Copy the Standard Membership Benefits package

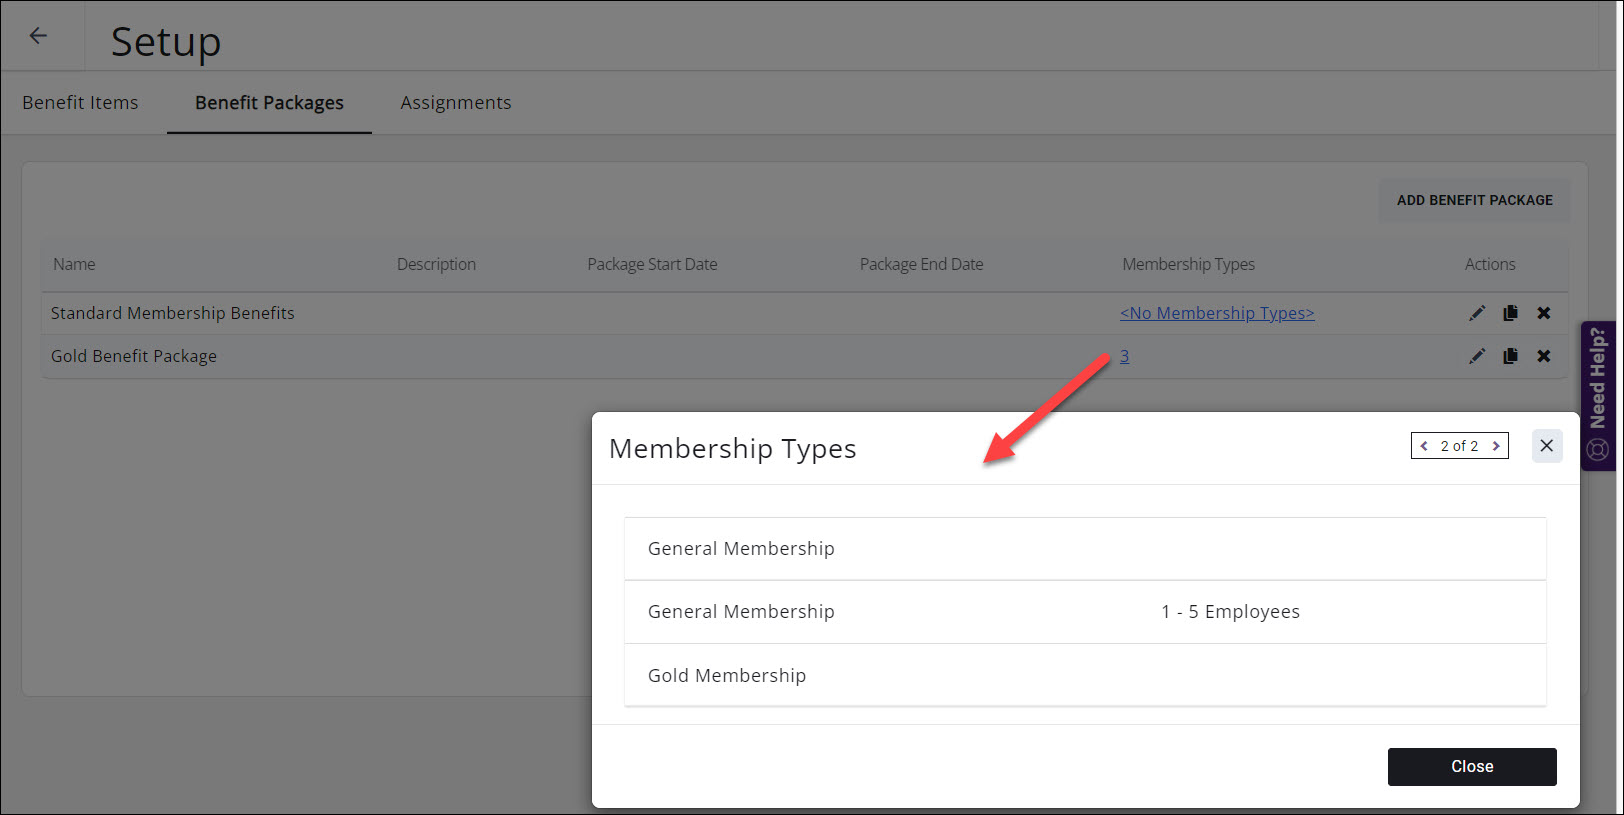1510,313
